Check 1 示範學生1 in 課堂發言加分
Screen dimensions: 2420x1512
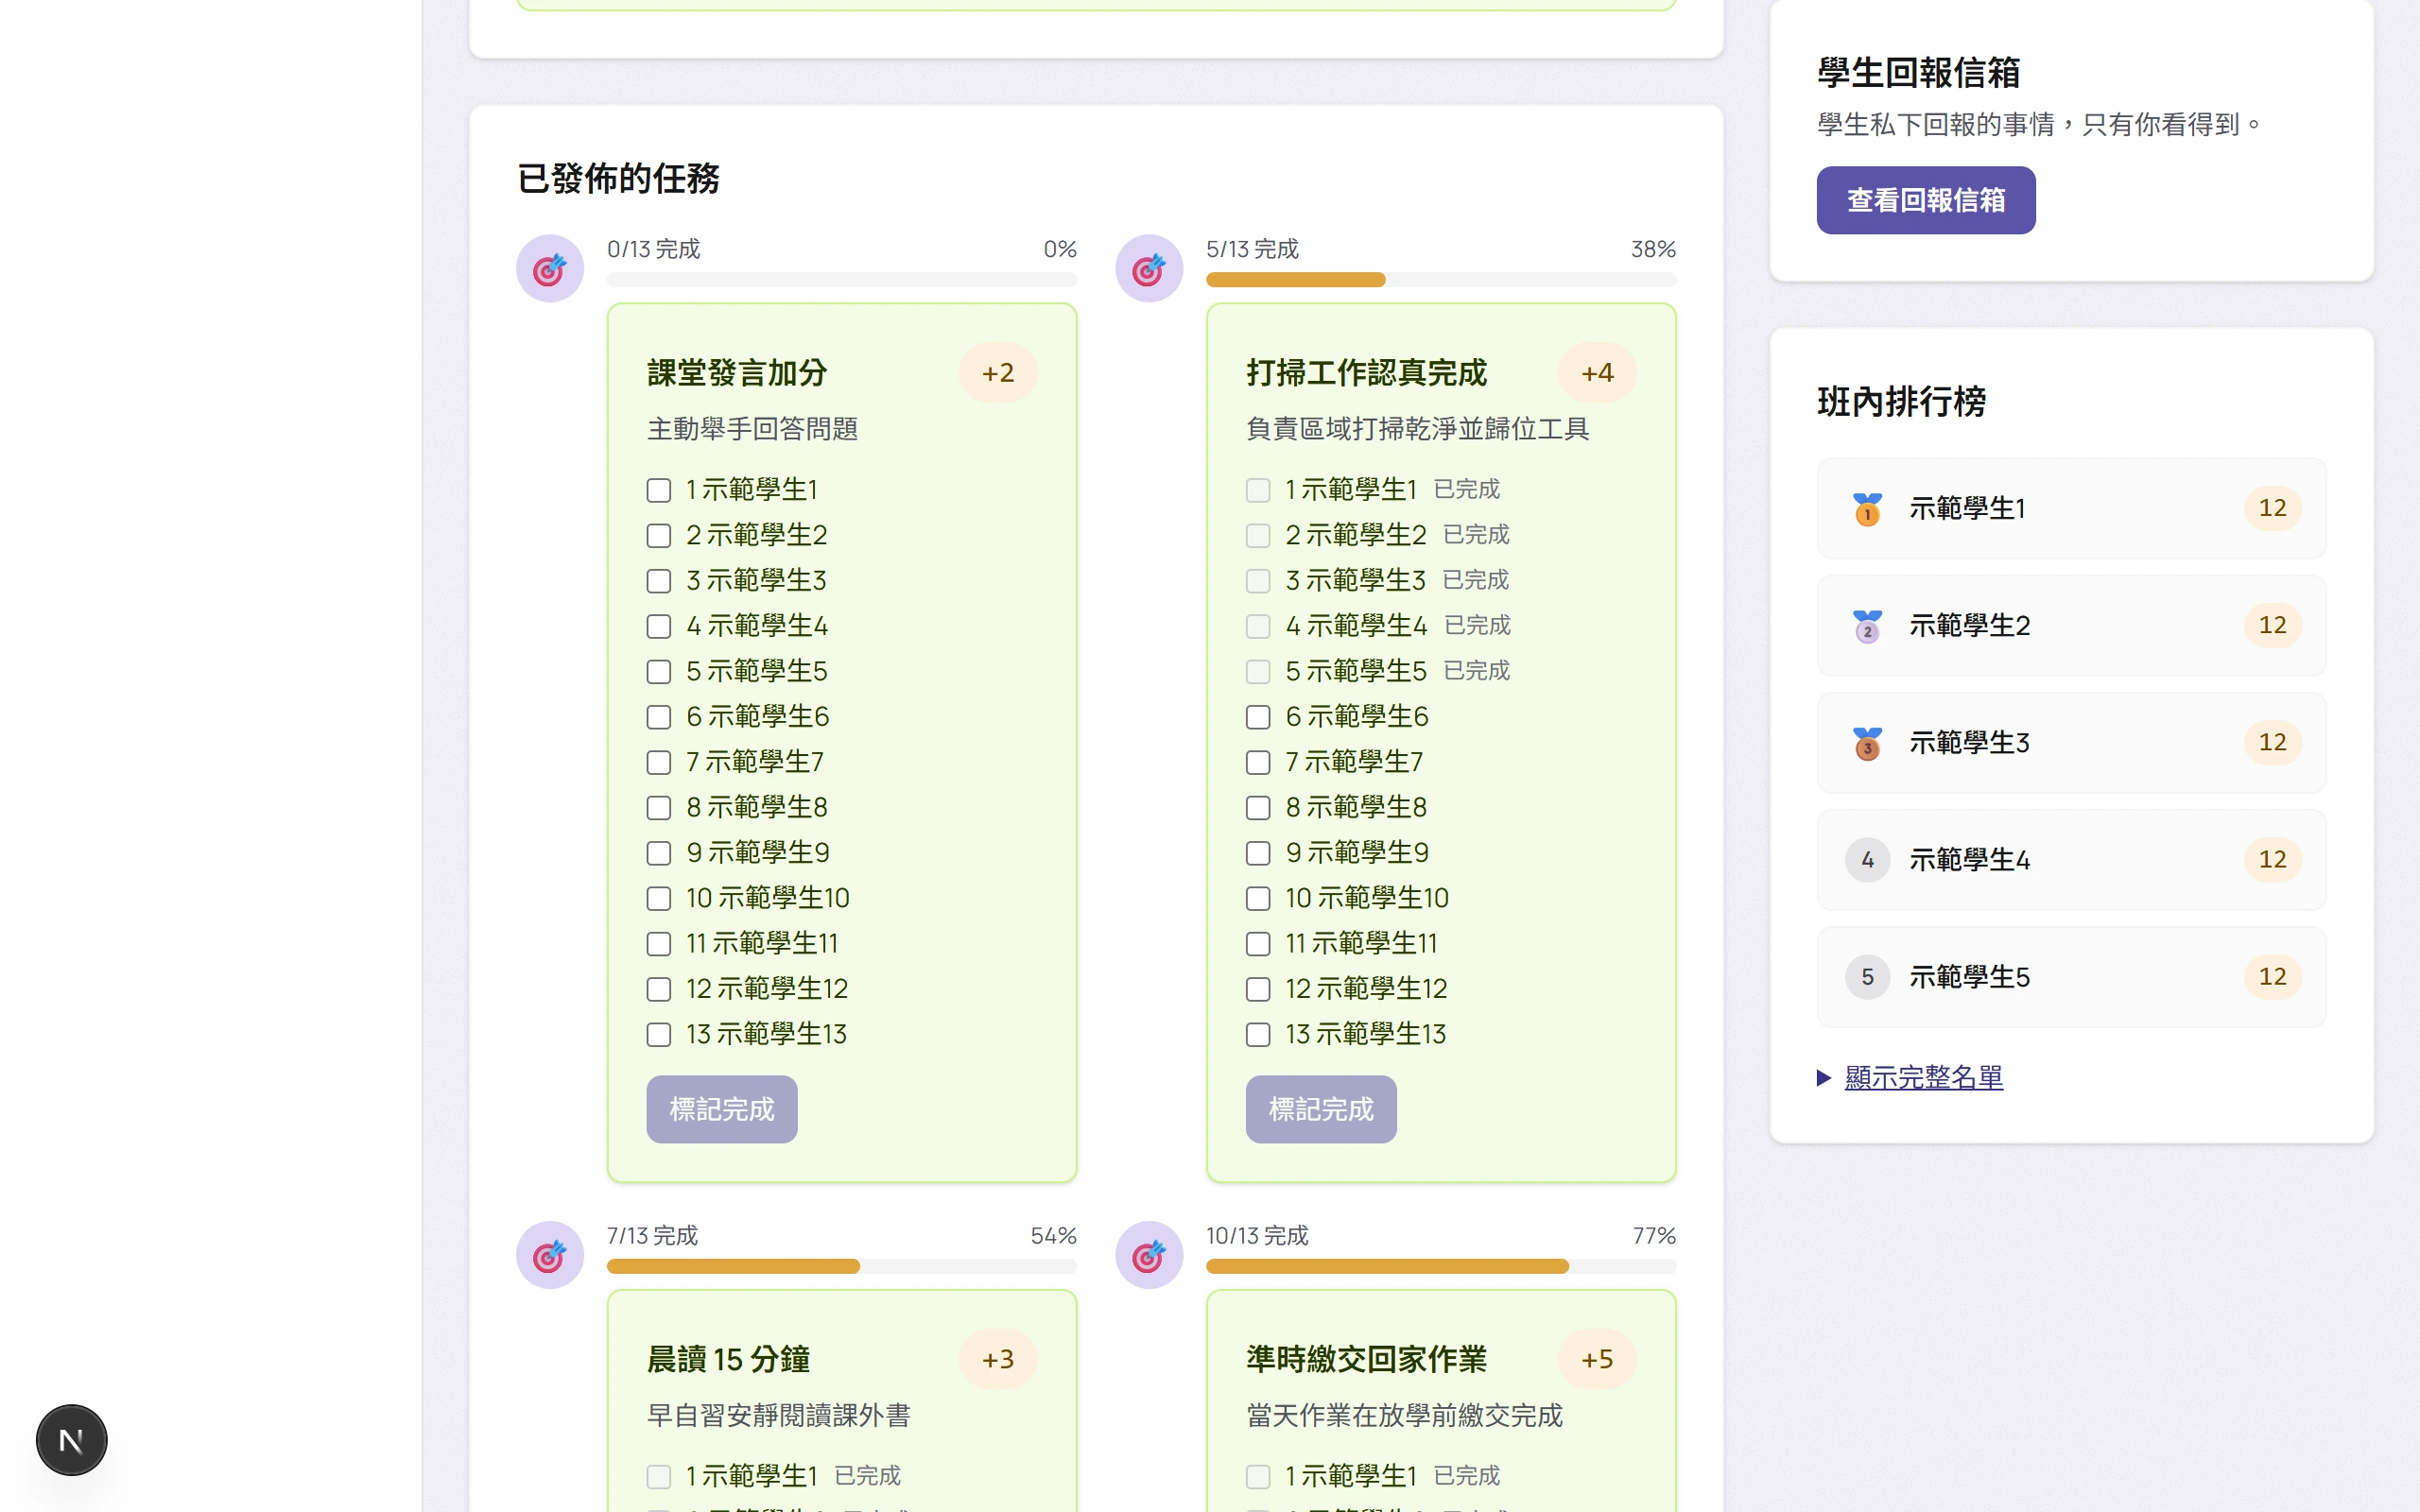(658, 490)
